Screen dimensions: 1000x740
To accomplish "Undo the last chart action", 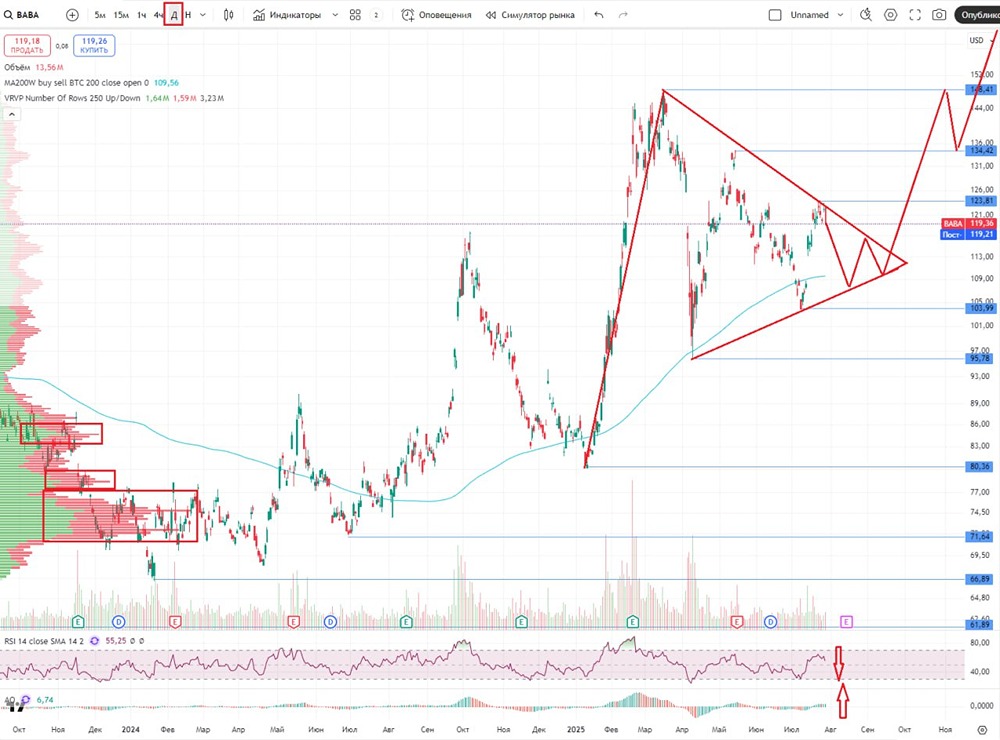I will tap(598, 15).
